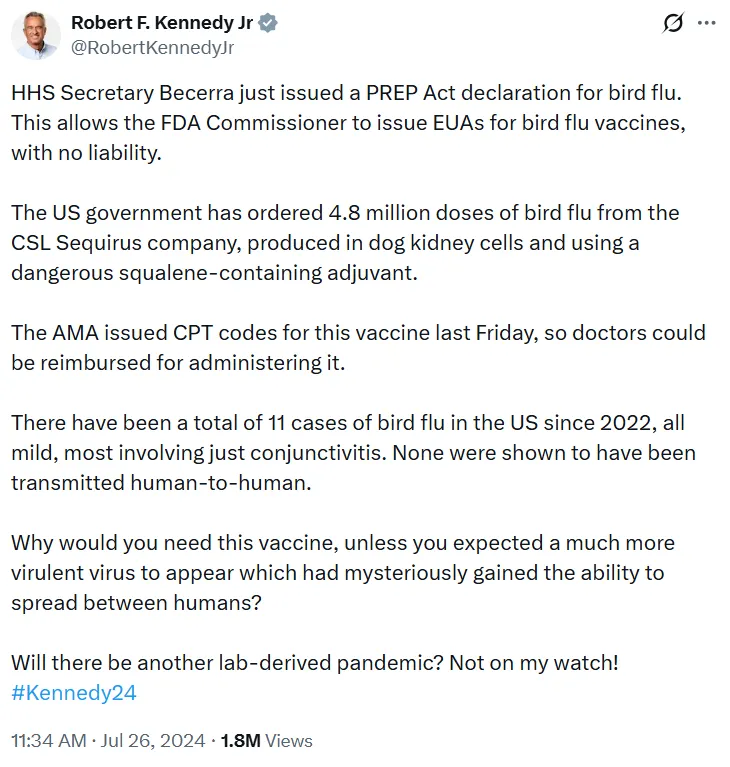
Task: Click the 'dangerous squalene-containing adjuvant' line
Action: [x=214, y=273]
